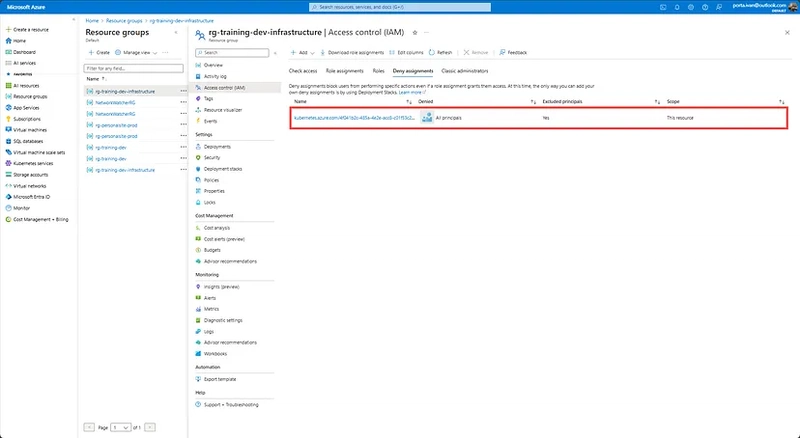Switch to the Roles tab
The width and height of the screenshot is (800, 438).
pos(379,71)
